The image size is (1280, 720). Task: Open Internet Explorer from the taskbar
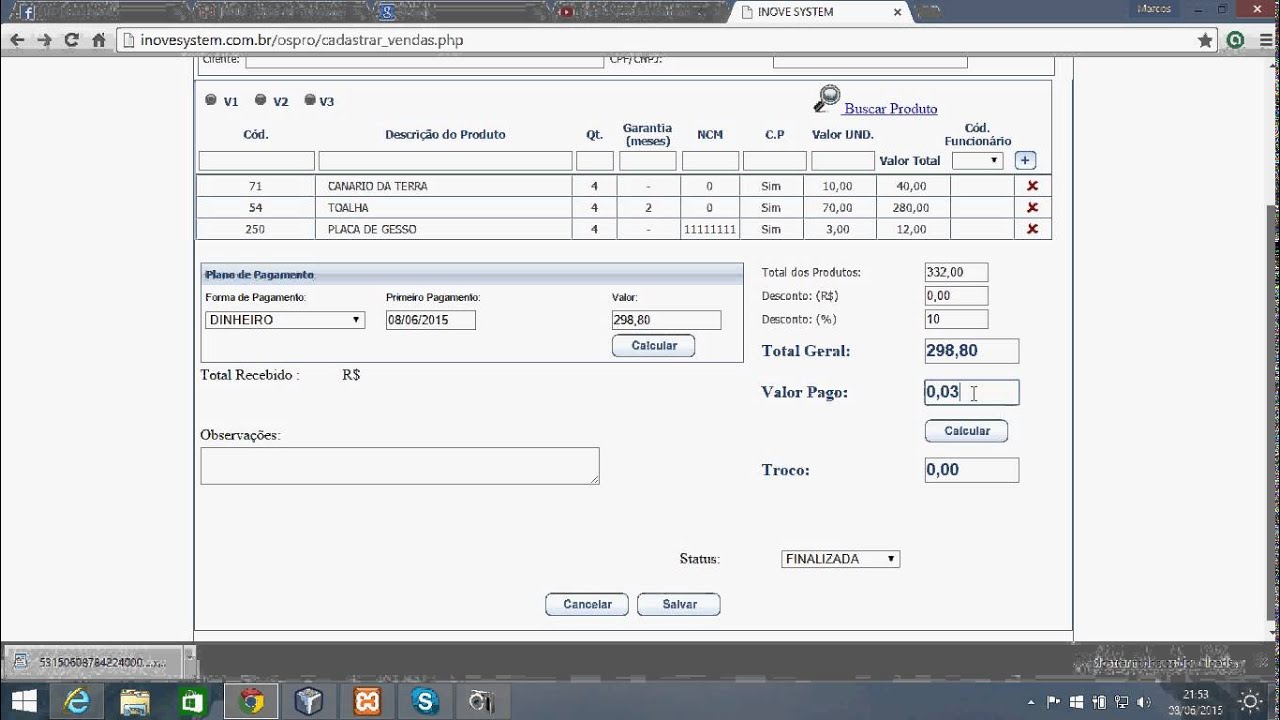point(77,701)
